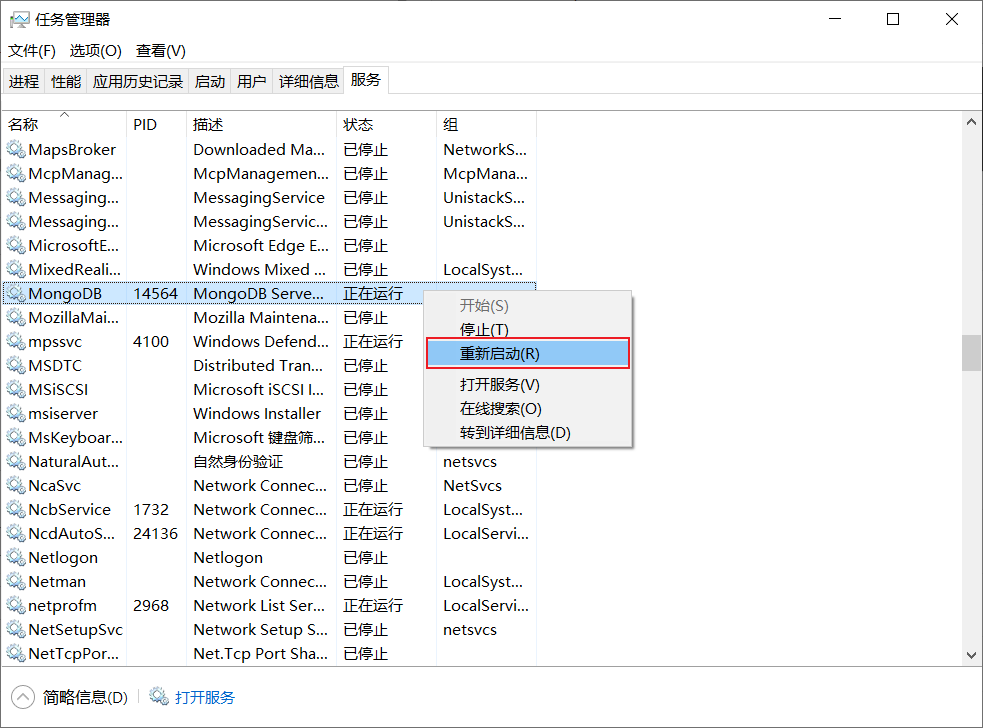Viewport: 983px width, 728px height.
Task: Select 转到详细信息(D) from context menu
Action: [514, 433]
